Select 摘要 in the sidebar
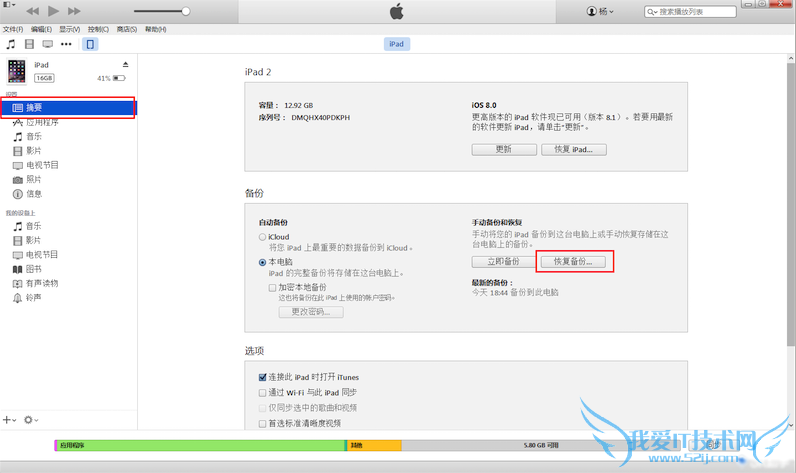Viewport: 796px width, 473px height. point(69,108)
